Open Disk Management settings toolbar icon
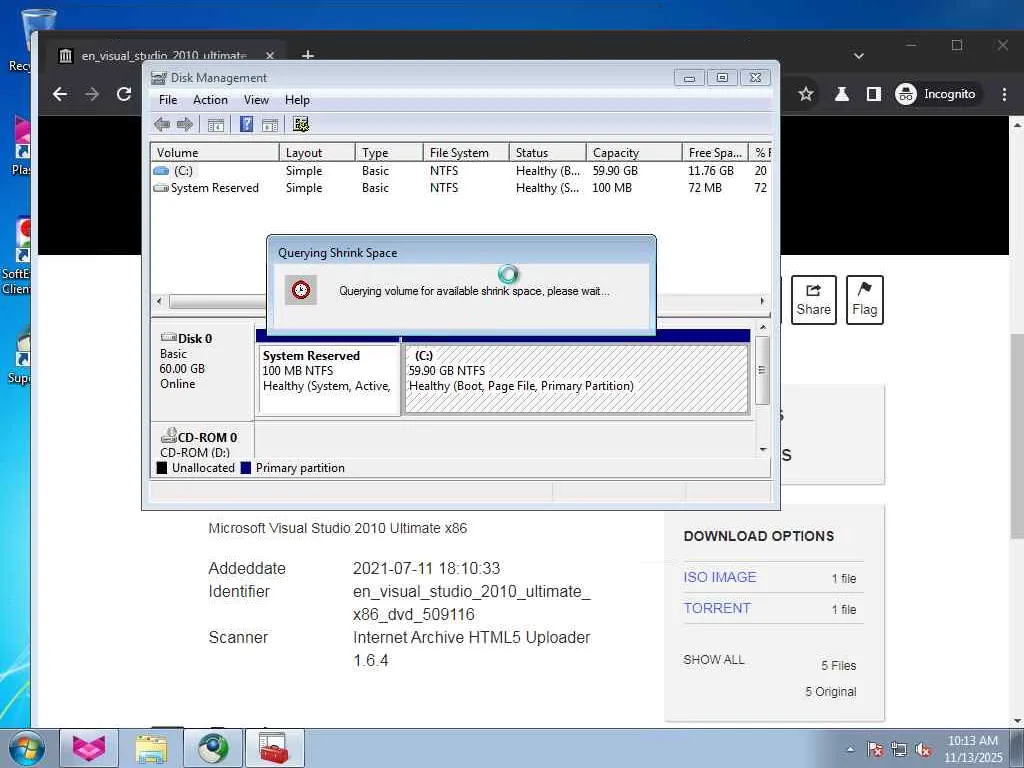1024x768 pixels. [300, 124]
